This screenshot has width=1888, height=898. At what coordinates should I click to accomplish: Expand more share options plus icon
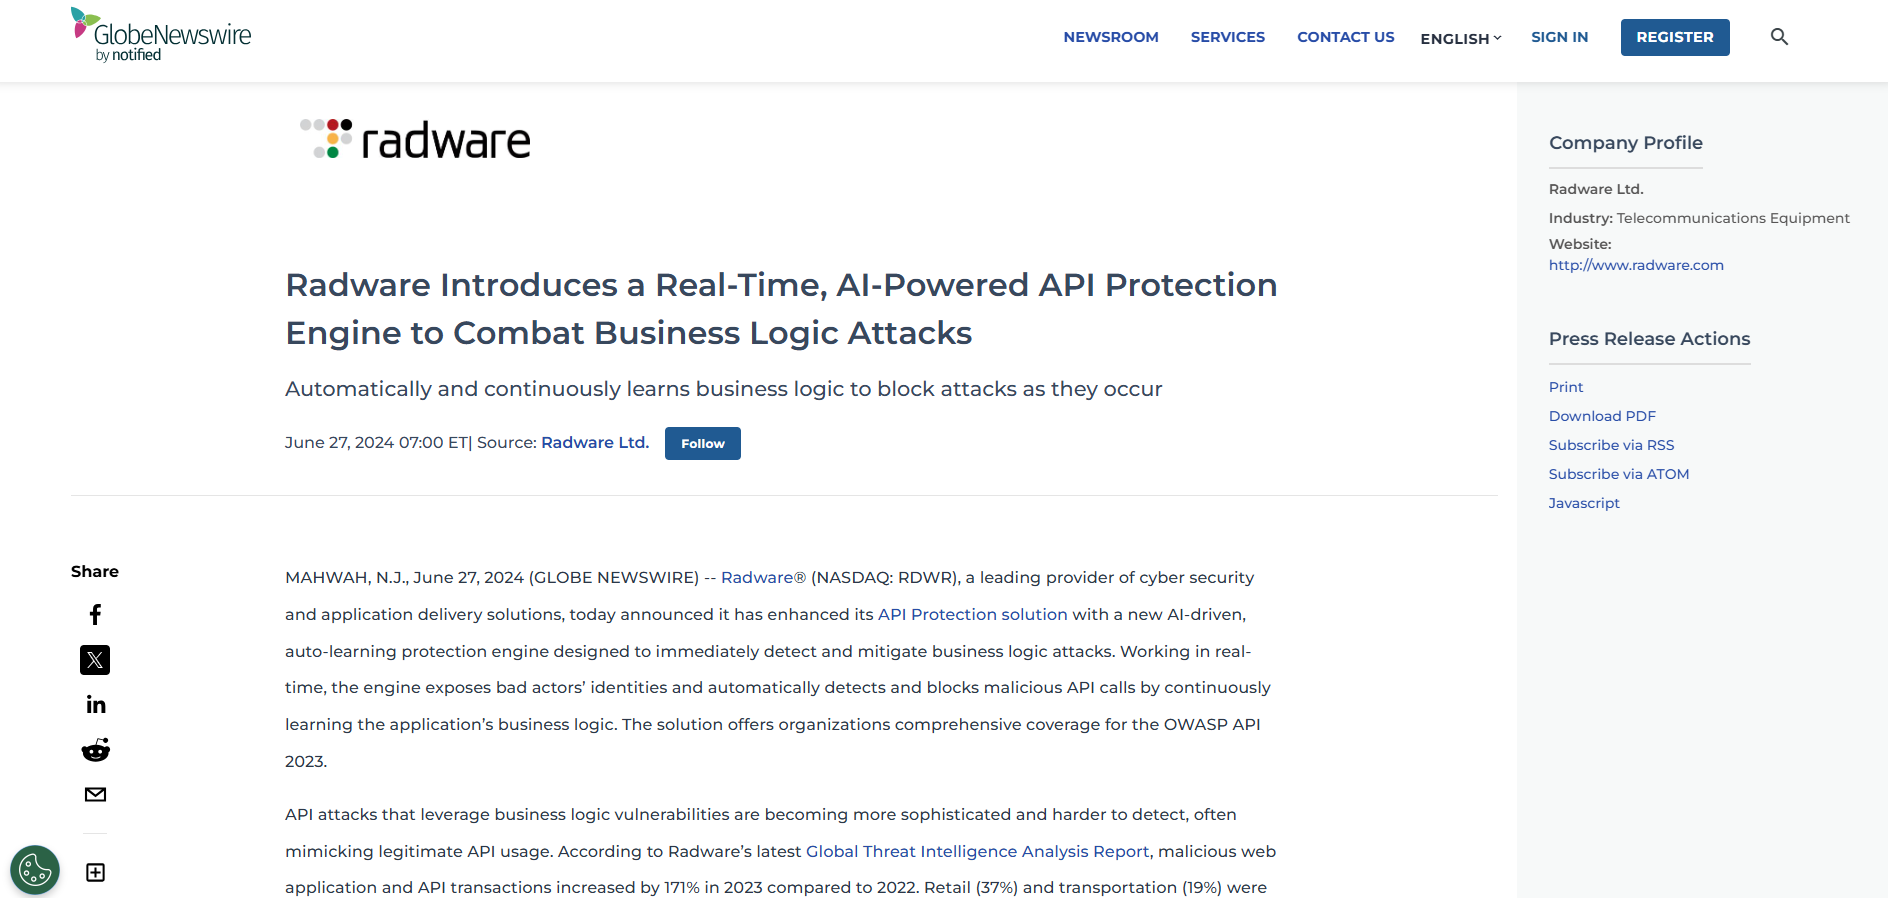(95, 873)
